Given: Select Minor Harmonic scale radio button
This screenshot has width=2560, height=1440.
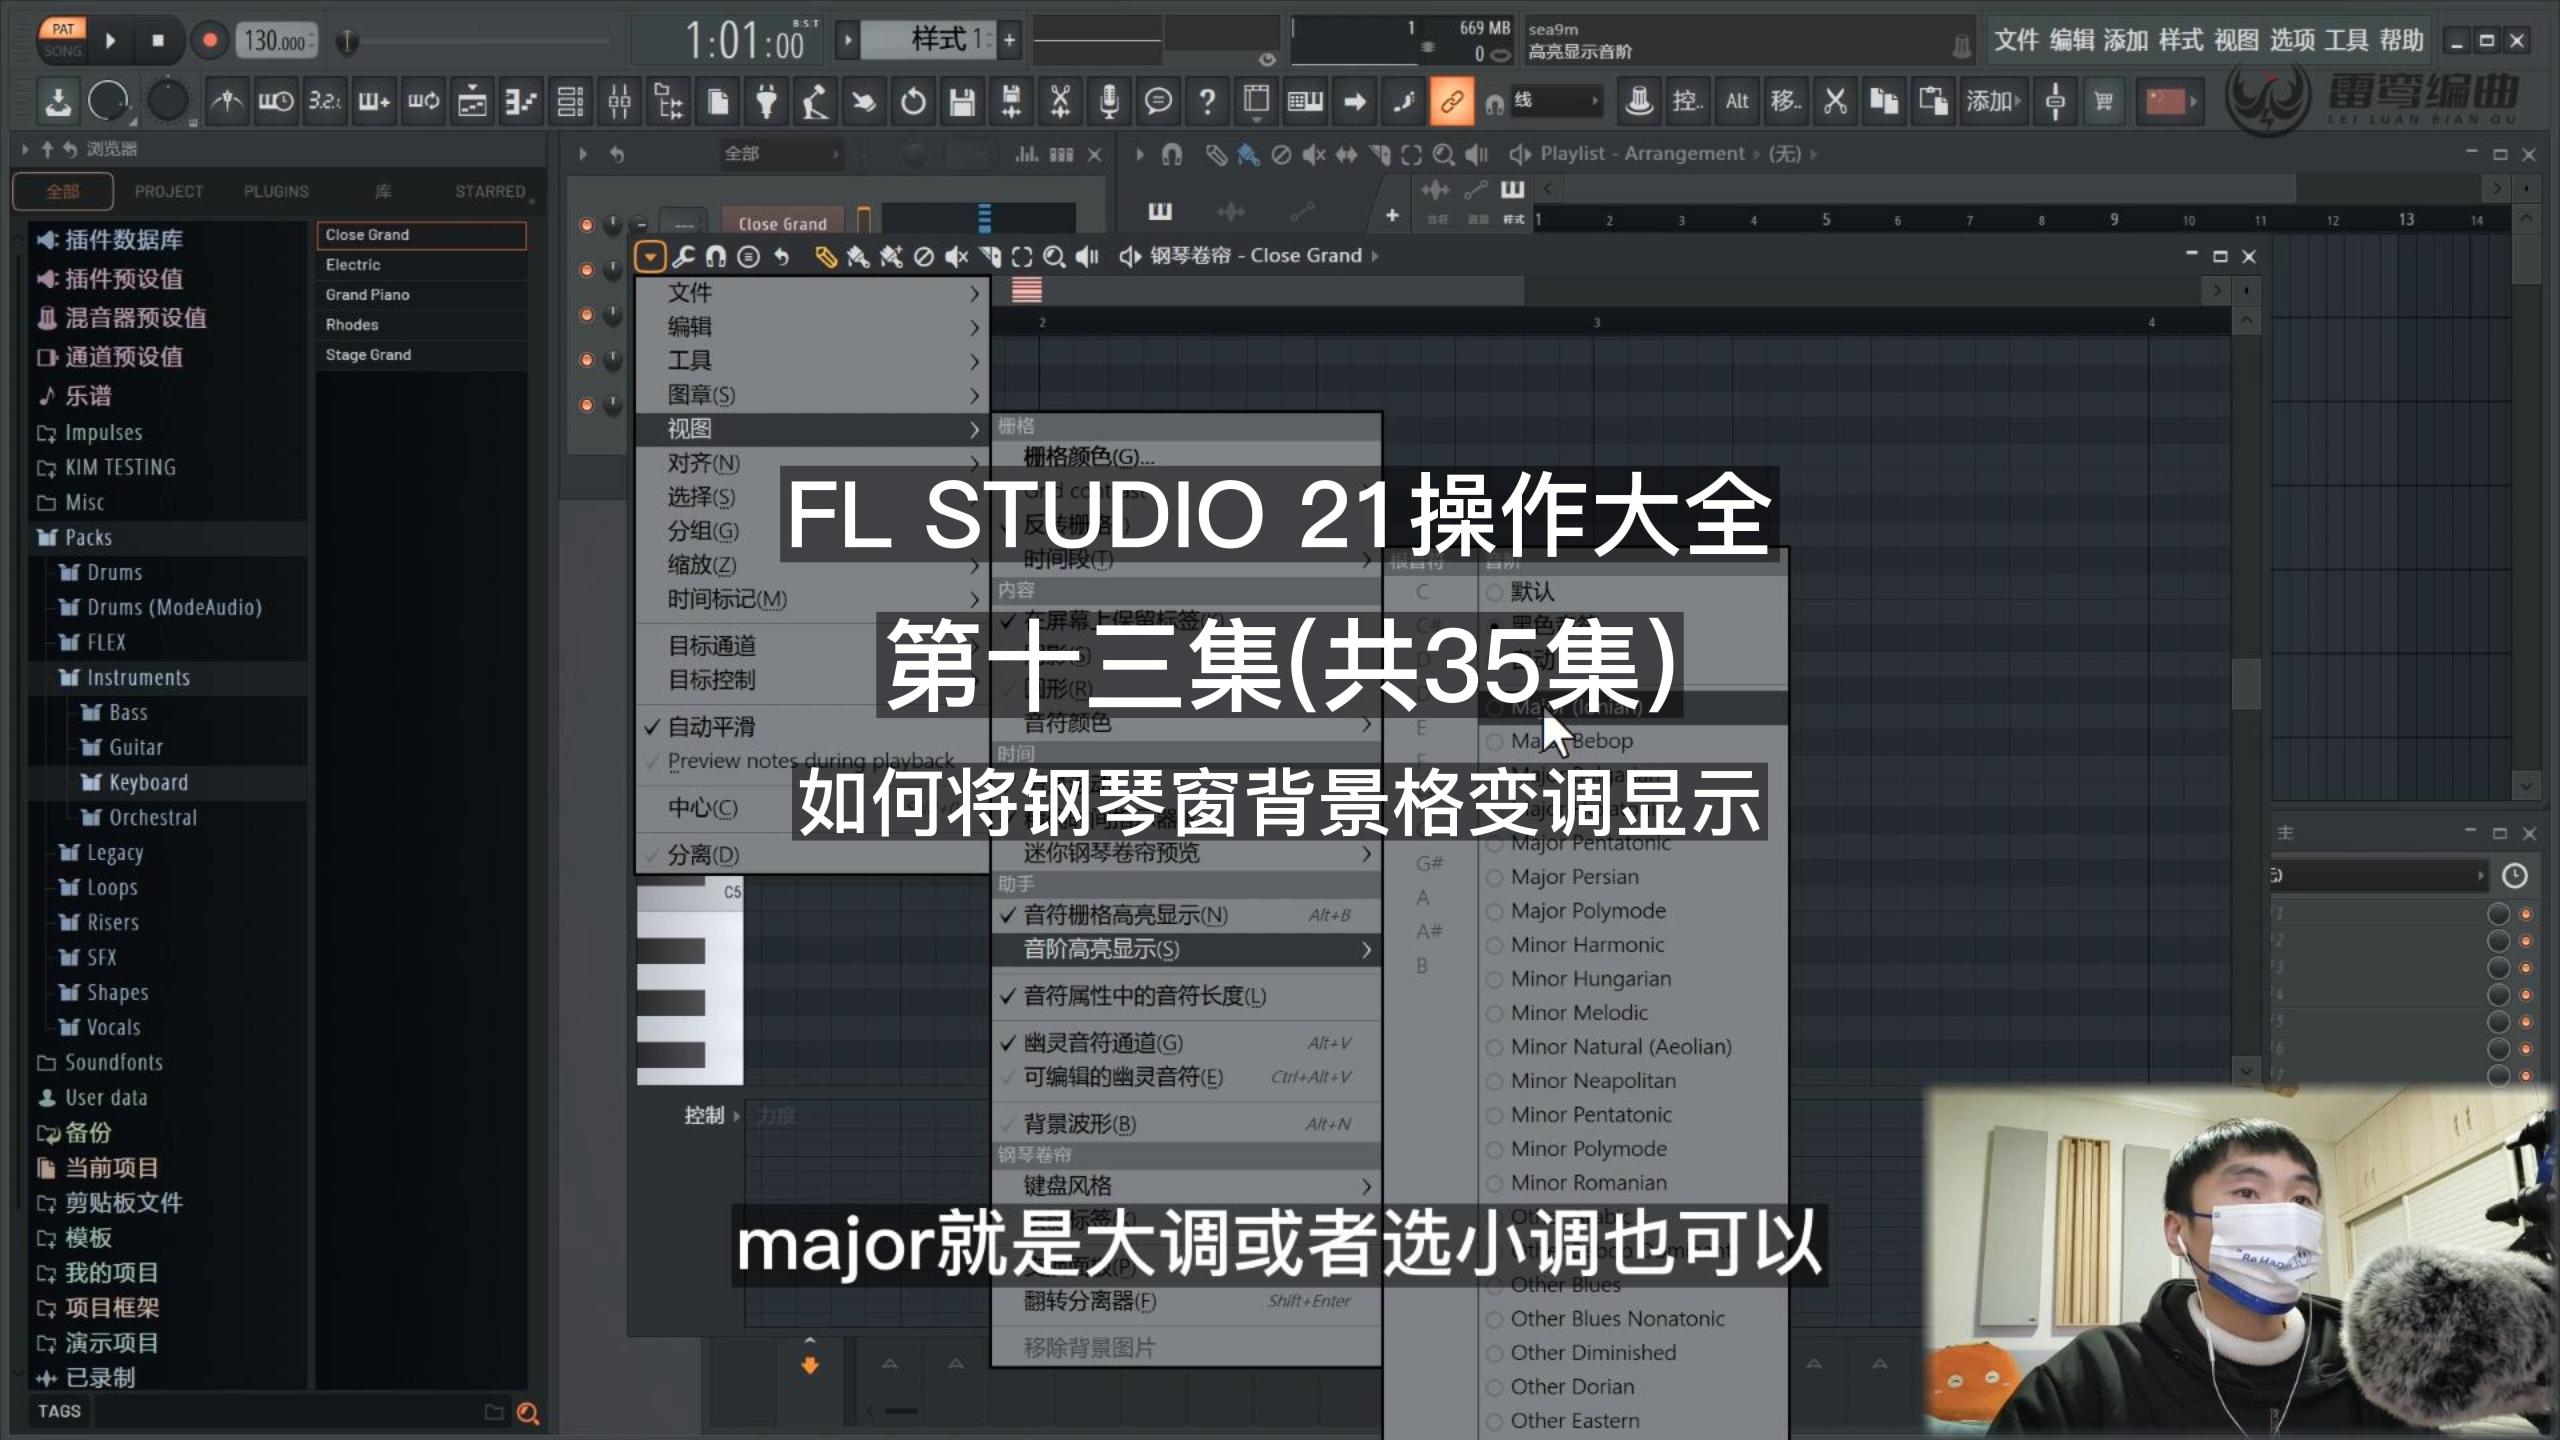Looking at the screenshot, I should (1632, 945).
